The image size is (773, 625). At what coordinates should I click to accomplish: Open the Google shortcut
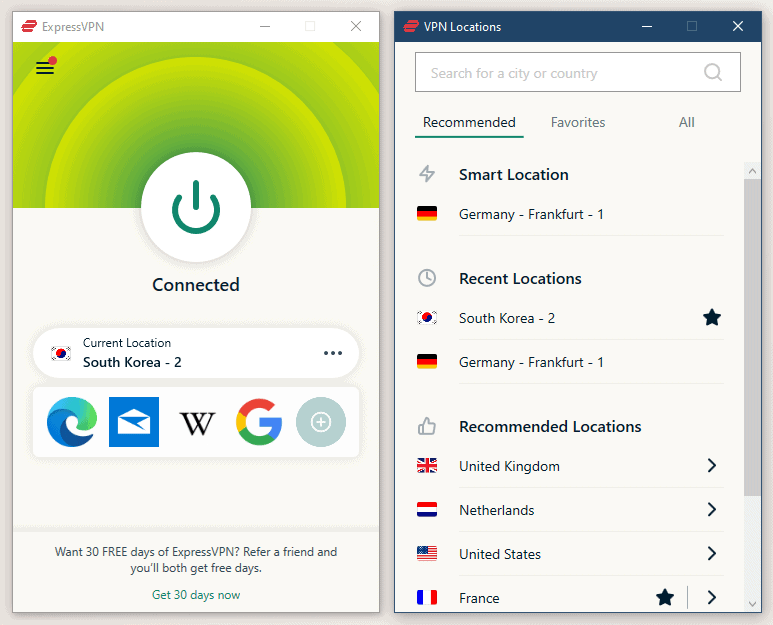pyautogui.click(x=259, y=422)
